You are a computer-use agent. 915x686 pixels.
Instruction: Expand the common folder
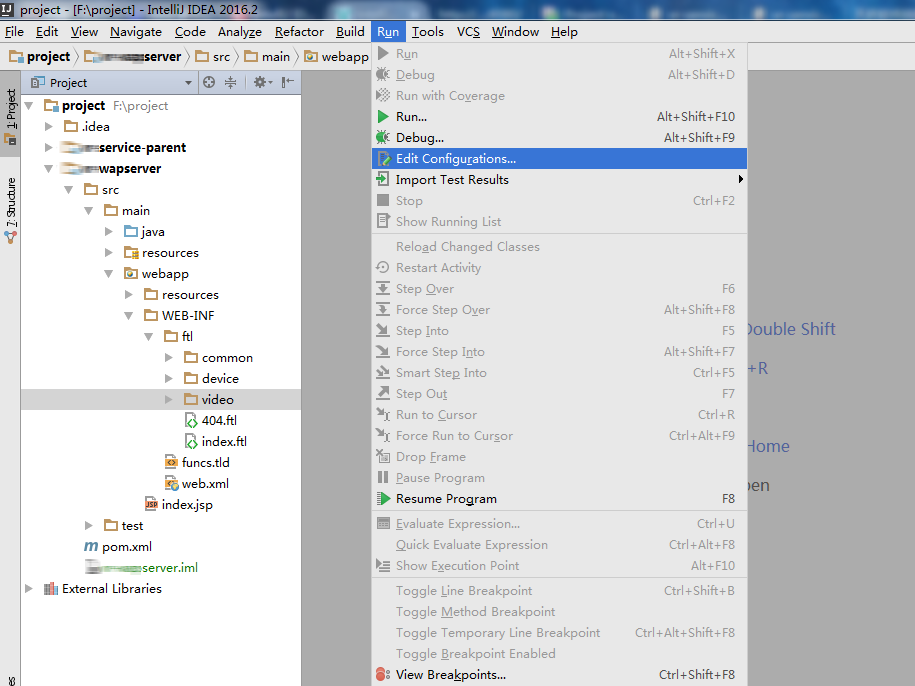pyautogui.click(x=169, y=358)
